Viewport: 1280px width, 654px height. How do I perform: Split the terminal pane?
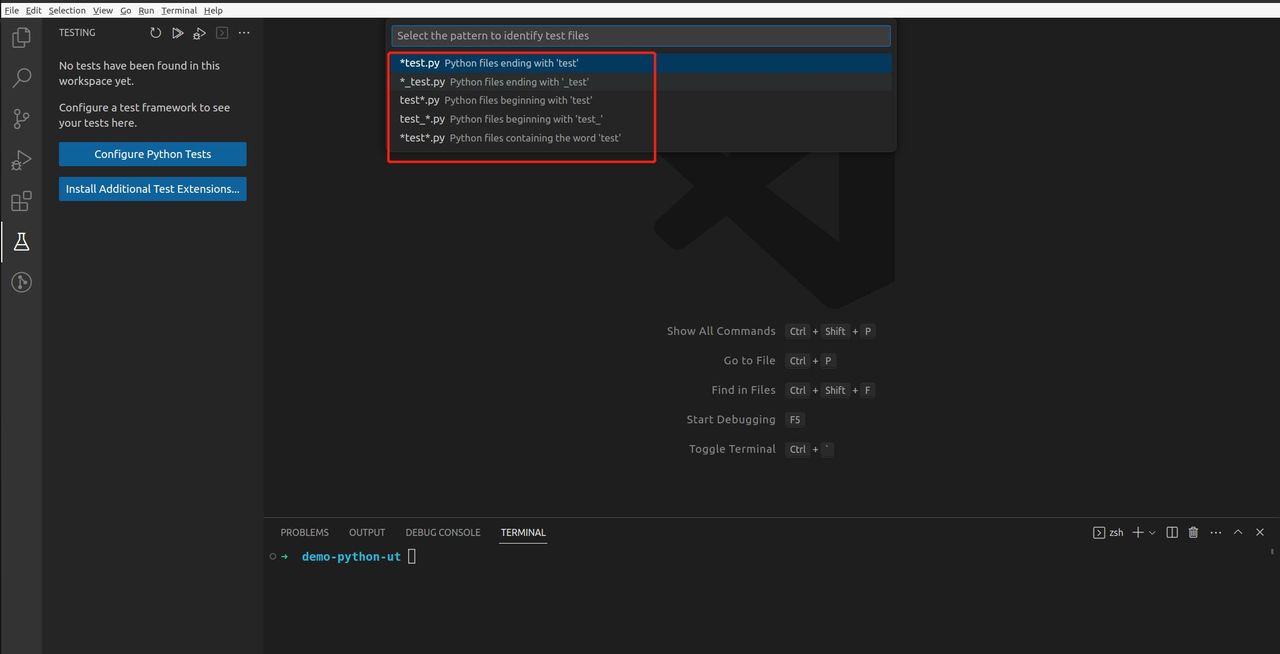[1172, 532]
